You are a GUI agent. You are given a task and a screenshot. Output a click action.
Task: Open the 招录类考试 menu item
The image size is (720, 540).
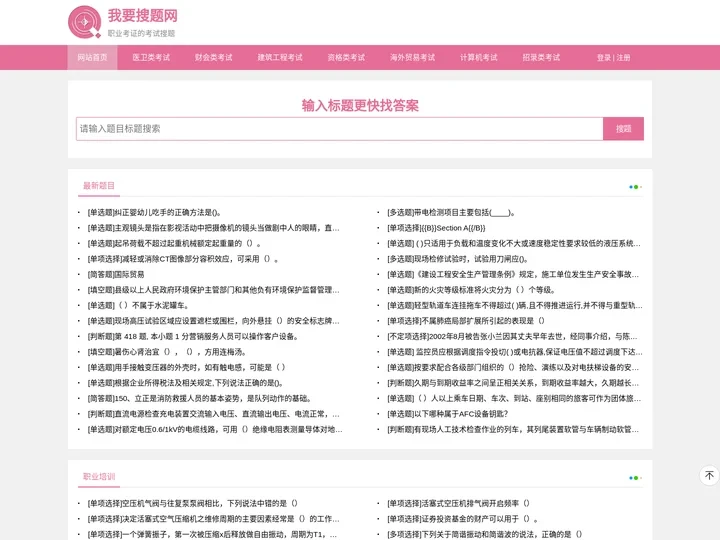point(541,57)
